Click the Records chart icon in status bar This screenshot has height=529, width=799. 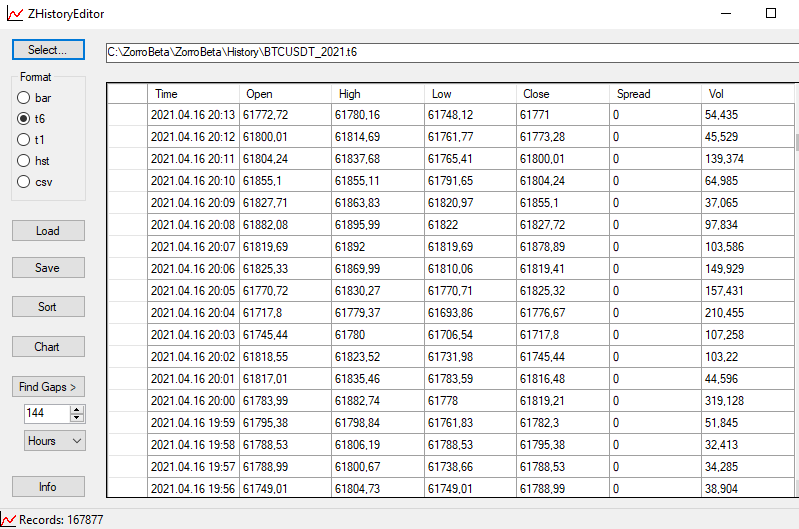(x=8, y=520)
